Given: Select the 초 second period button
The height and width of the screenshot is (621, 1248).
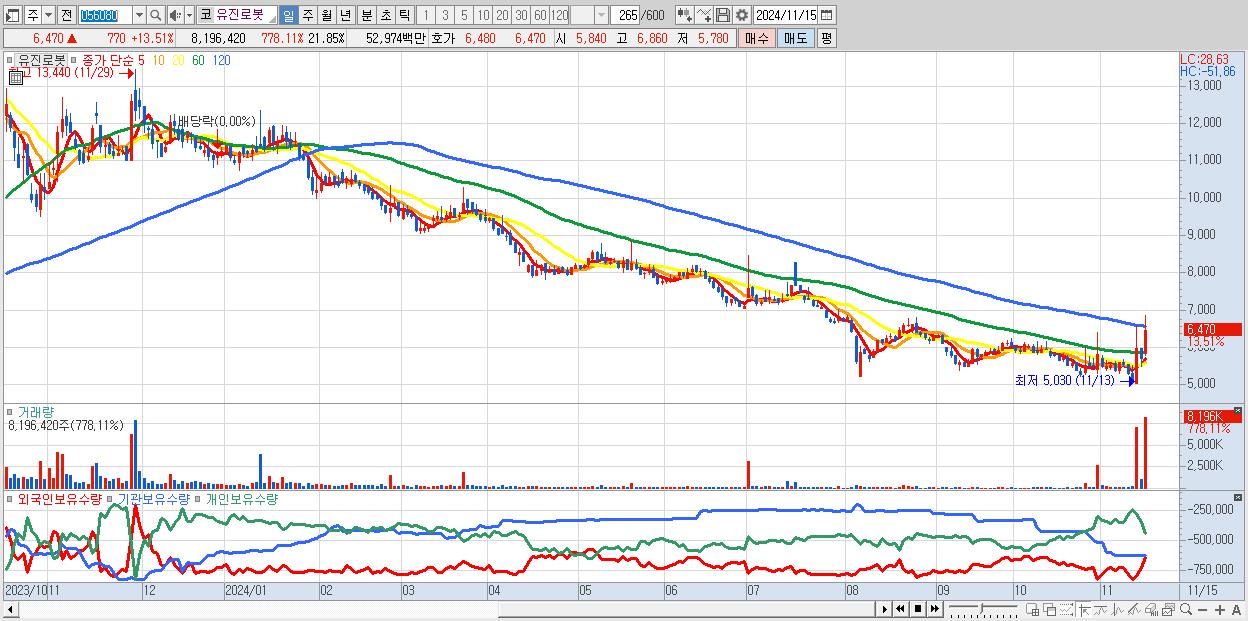Looking at the screenshot, I should (x=386, y=16).
